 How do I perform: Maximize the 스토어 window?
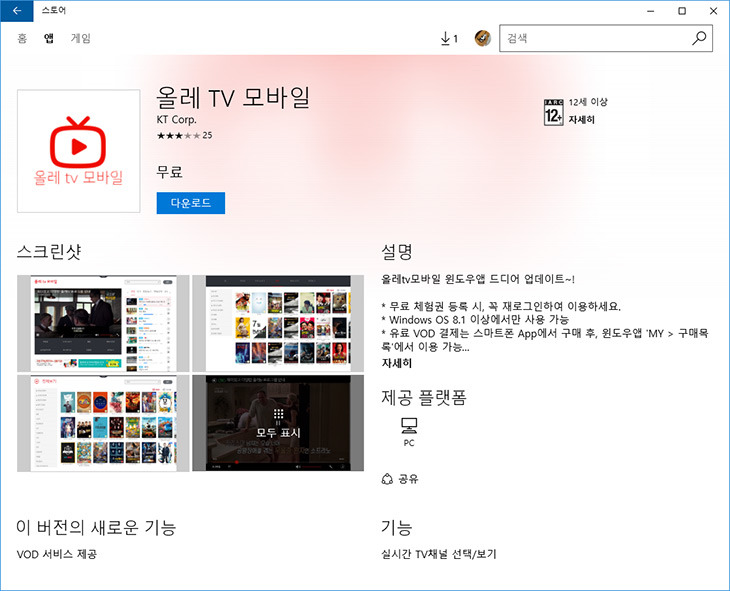coord(682,11)
